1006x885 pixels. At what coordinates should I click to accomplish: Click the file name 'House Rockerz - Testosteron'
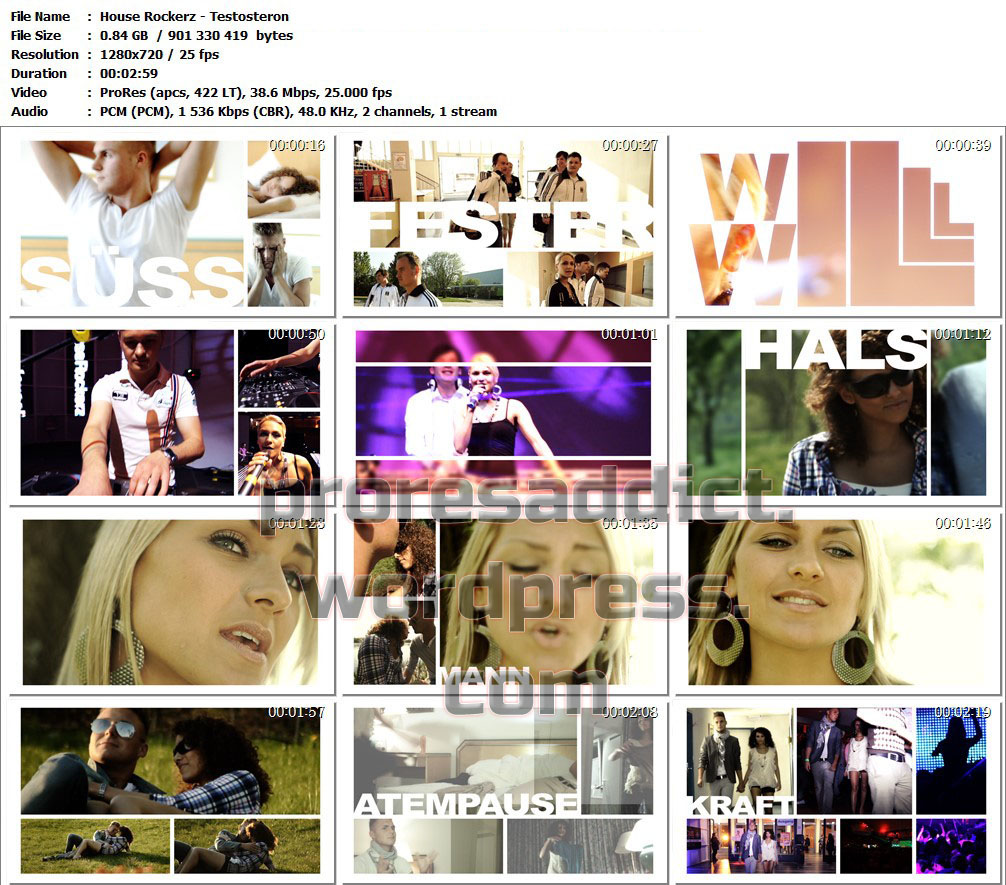195,16
